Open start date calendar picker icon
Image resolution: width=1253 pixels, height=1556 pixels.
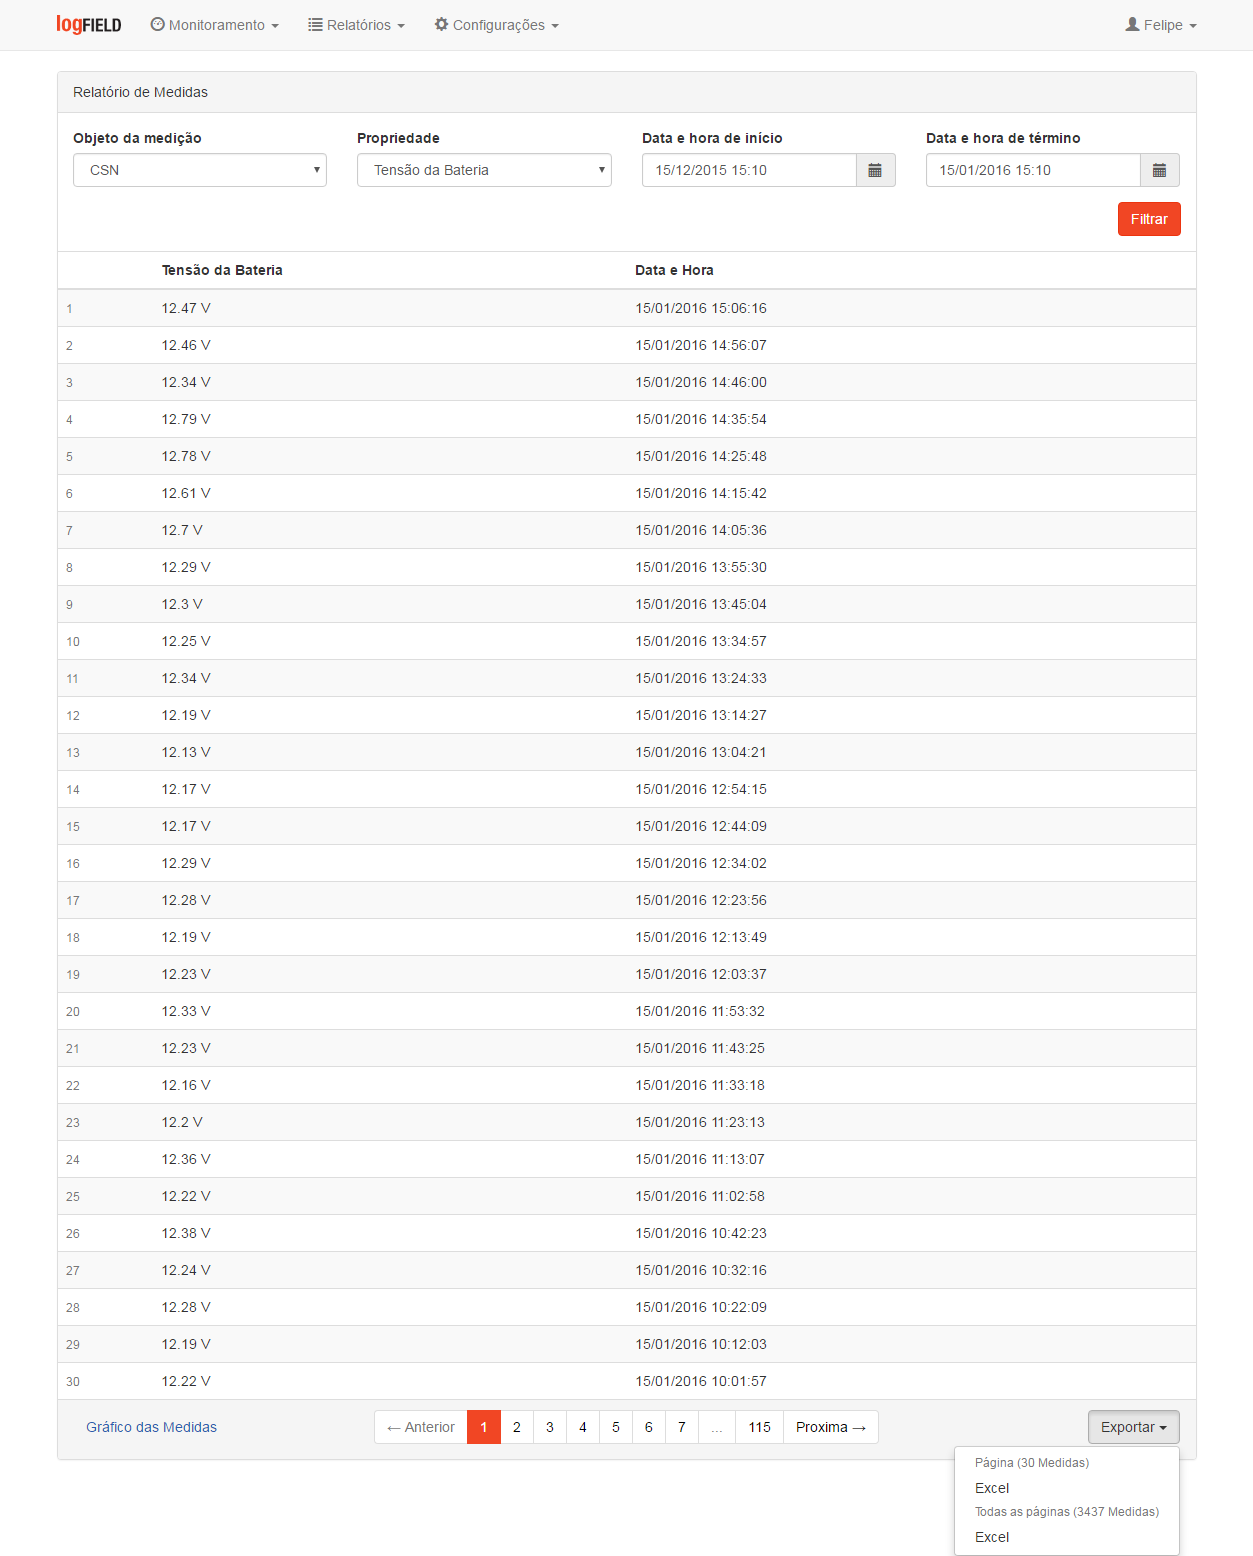875,170
